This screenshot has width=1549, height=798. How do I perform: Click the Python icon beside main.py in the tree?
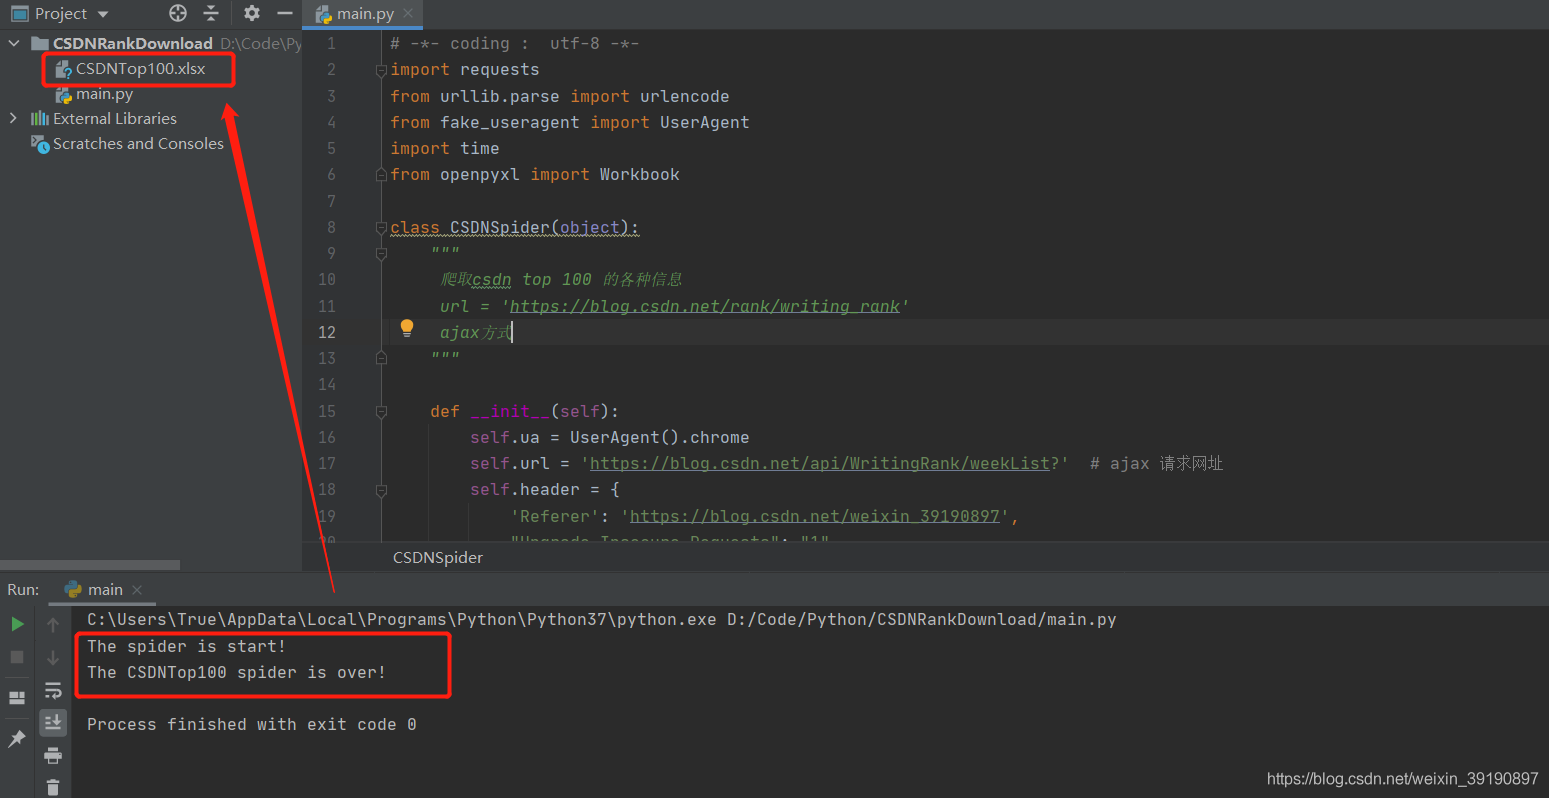point(63,95)
